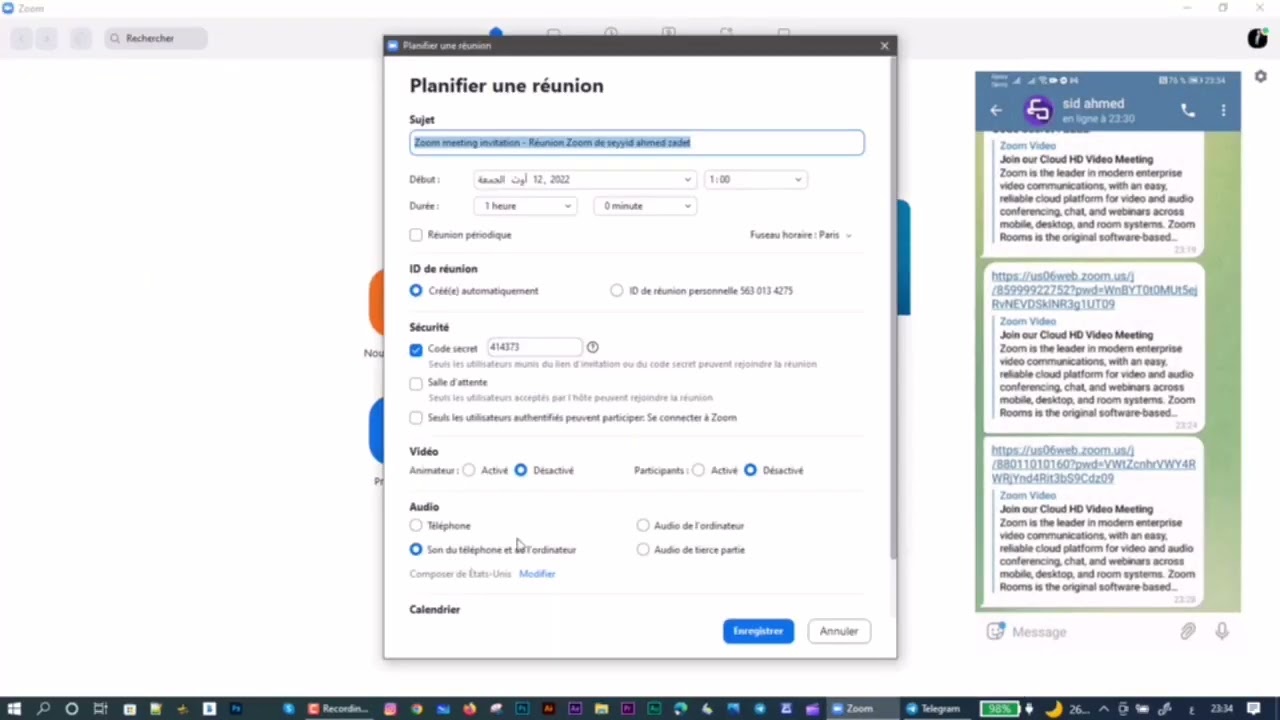Switch to Telegram on the taskbar
1280x720 pixels.
933,709
